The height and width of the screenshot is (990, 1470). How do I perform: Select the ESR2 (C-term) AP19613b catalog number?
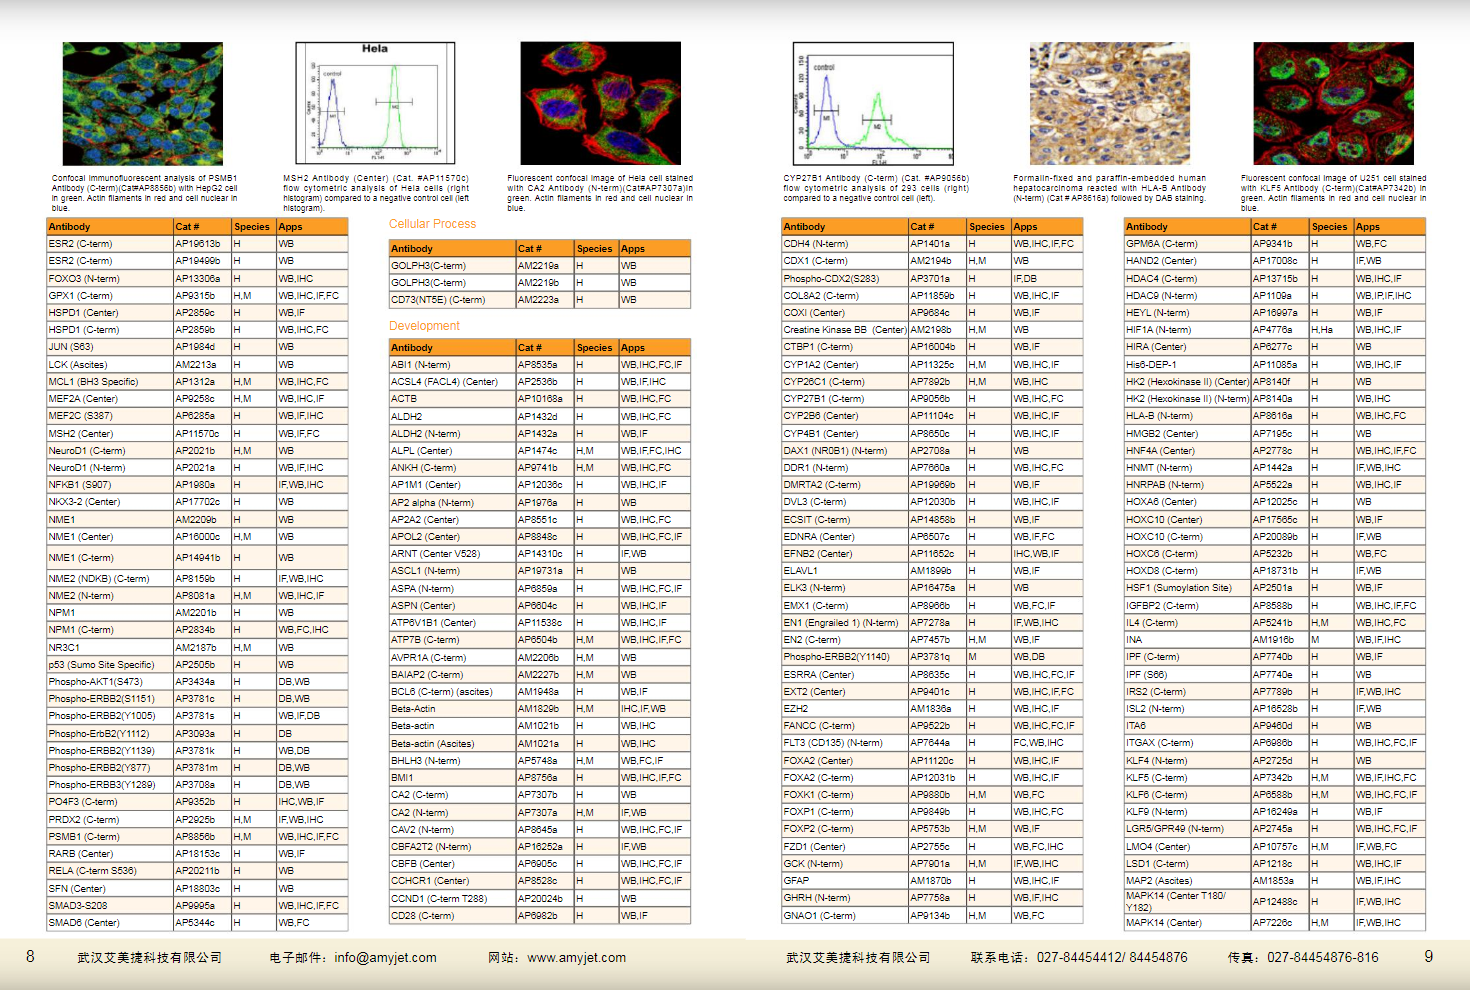(198, 244)
